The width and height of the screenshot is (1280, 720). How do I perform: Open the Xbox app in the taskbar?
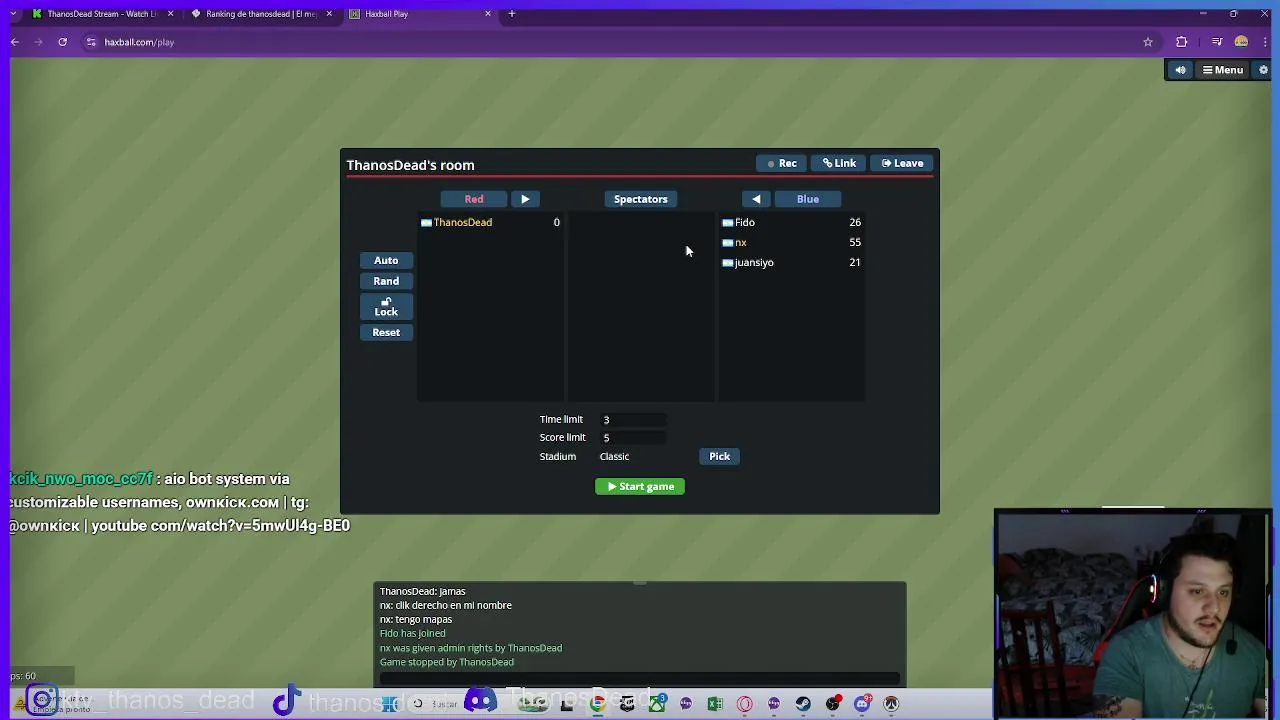pos(656,704)
